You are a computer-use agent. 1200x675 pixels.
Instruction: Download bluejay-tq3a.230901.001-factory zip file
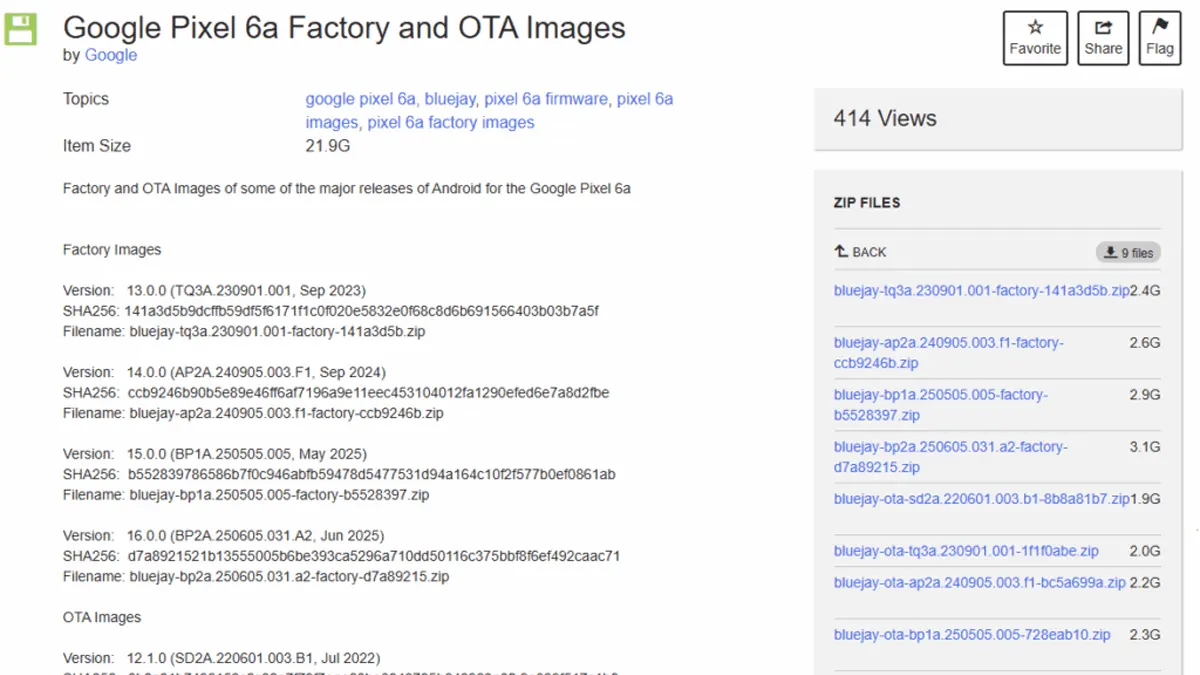[x=975, y=290]
